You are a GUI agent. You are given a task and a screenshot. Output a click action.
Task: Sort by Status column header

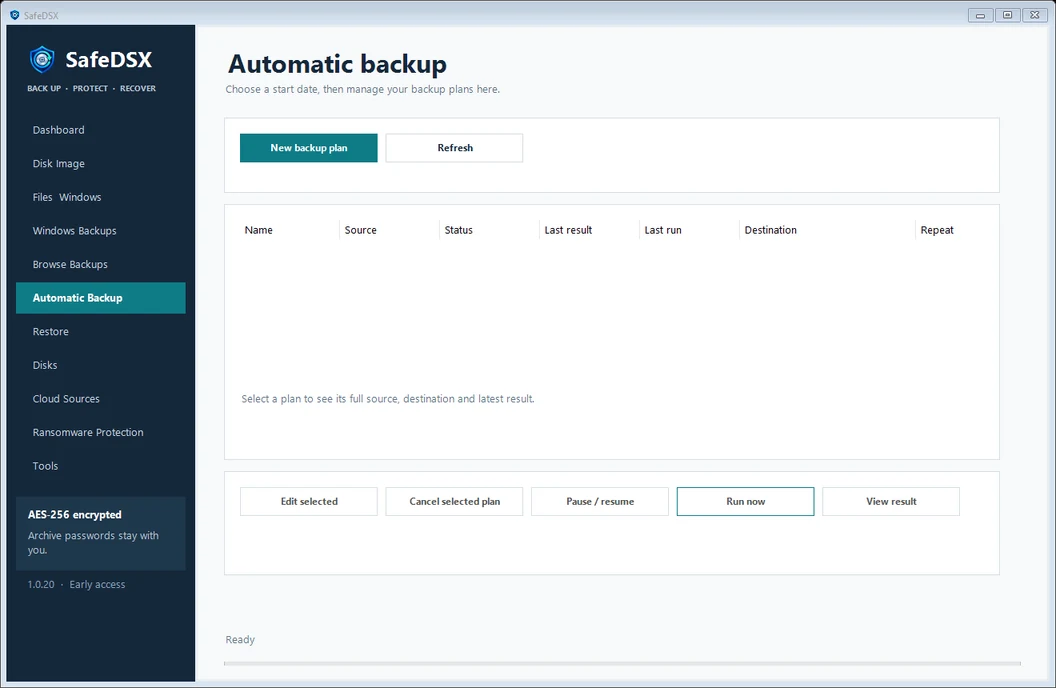click(x=489, y=230)
